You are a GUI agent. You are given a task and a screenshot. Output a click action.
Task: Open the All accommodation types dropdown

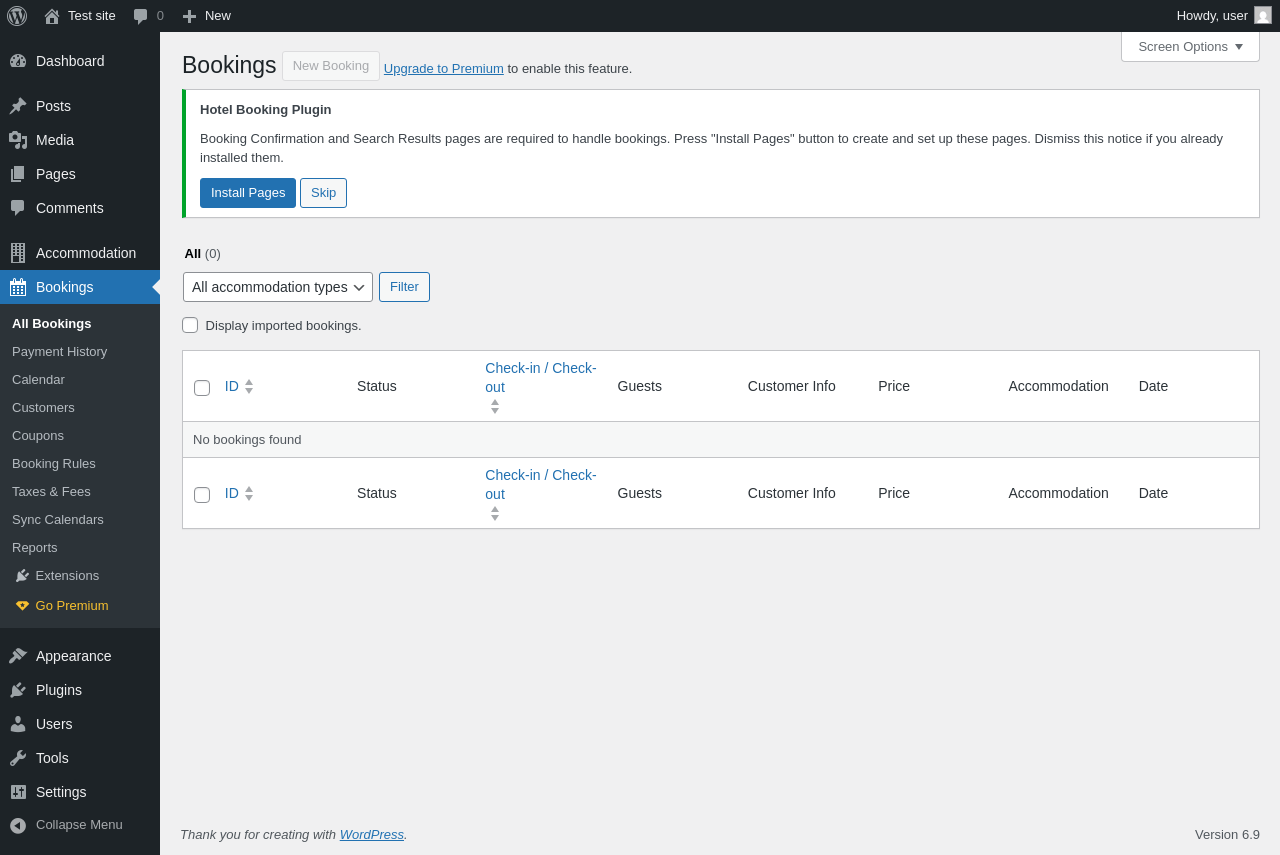[x=278, y=287]
